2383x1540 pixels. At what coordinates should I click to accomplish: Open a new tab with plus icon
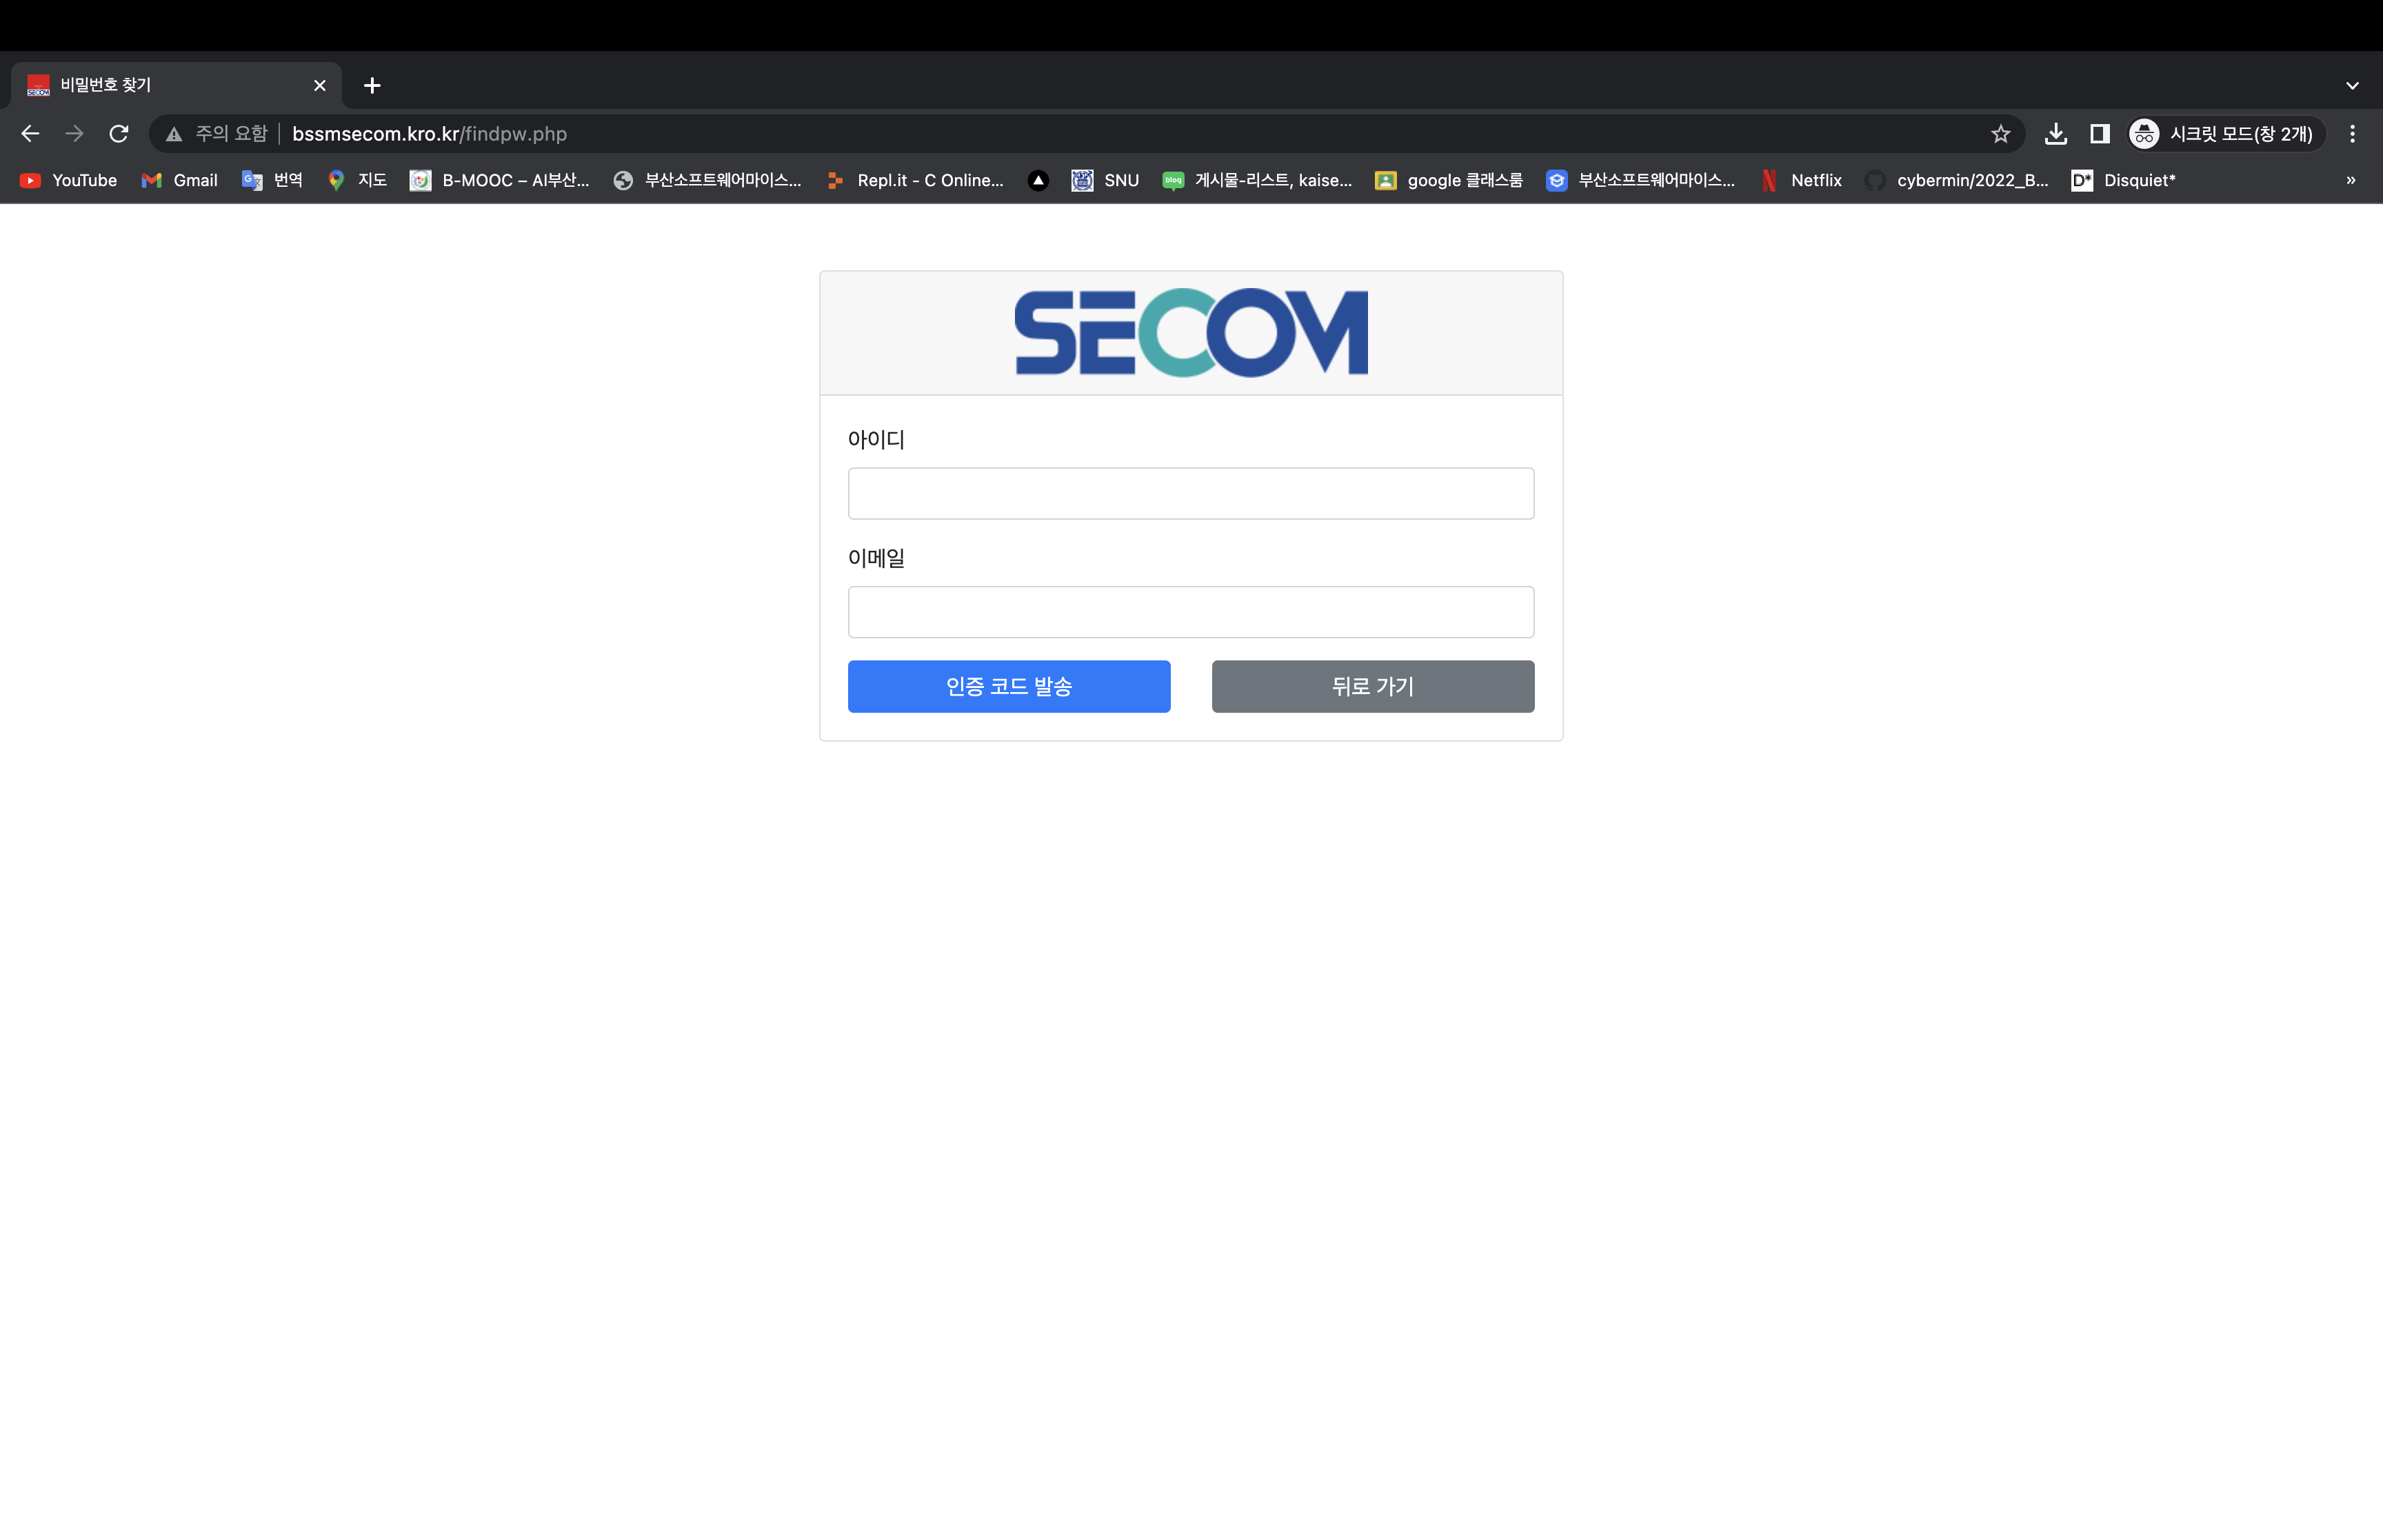click(x=372, y=86)
